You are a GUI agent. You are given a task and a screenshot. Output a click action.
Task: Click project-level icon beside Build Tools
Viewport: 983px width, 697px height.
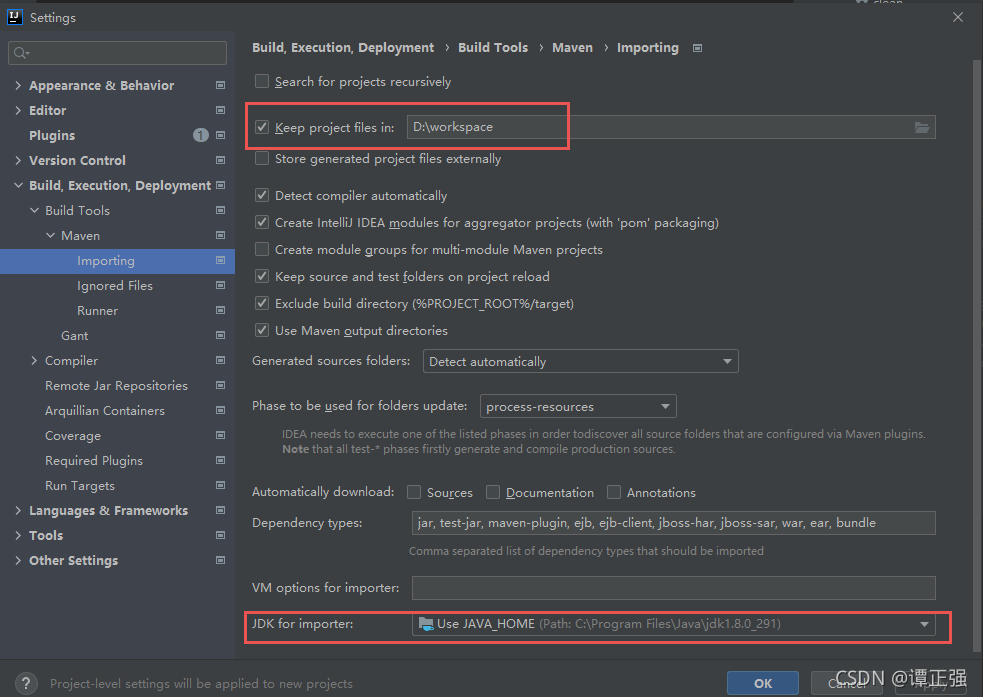(221, 211)
